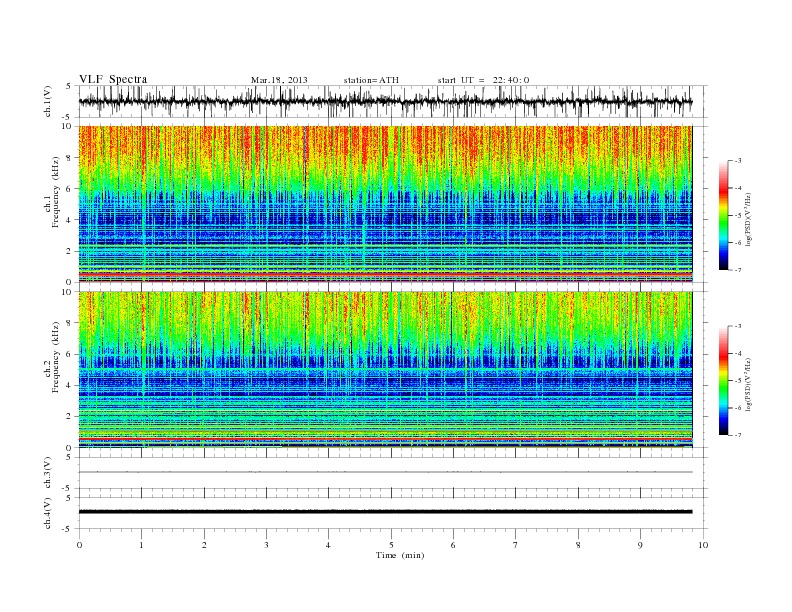Click the "-7" tick on ch.2 colorbar
The image size is (792, 612).
(x=738, y=435)
